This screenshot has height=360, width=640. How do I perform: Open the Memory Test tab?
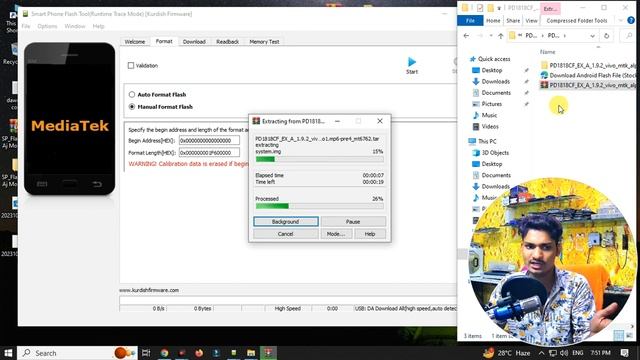pos(264,42)
